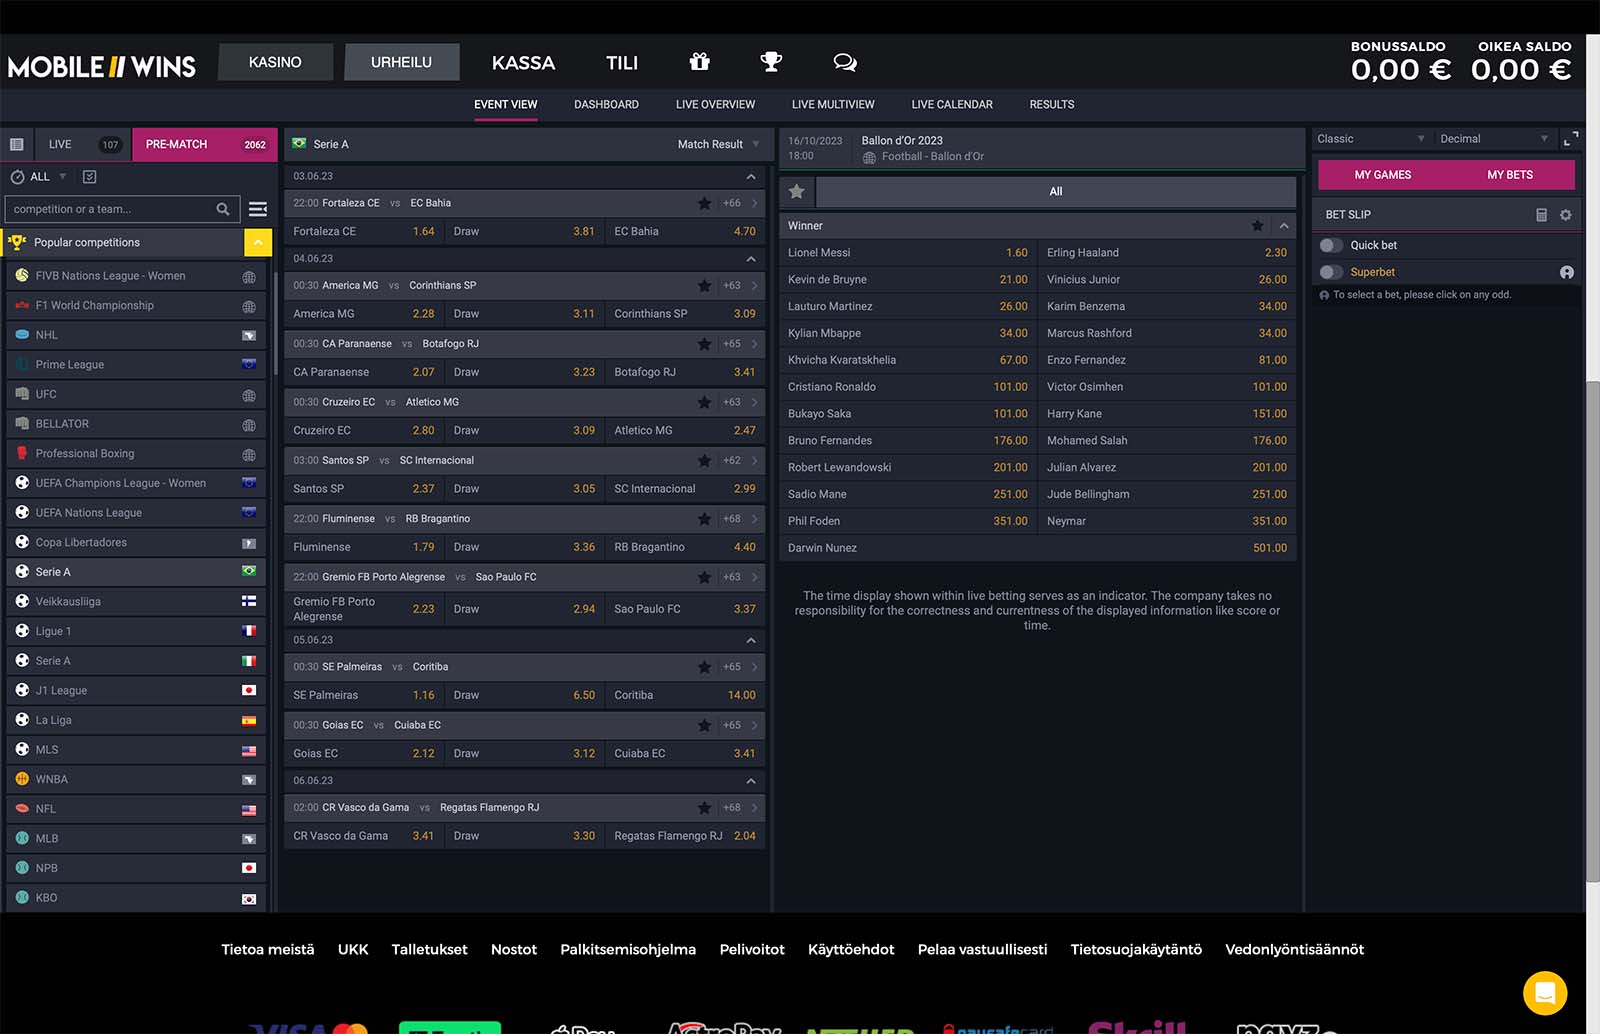Open the live chat bubbles icon
The width and height of the screenshot is (1600, 1034).
coord(845,62)
